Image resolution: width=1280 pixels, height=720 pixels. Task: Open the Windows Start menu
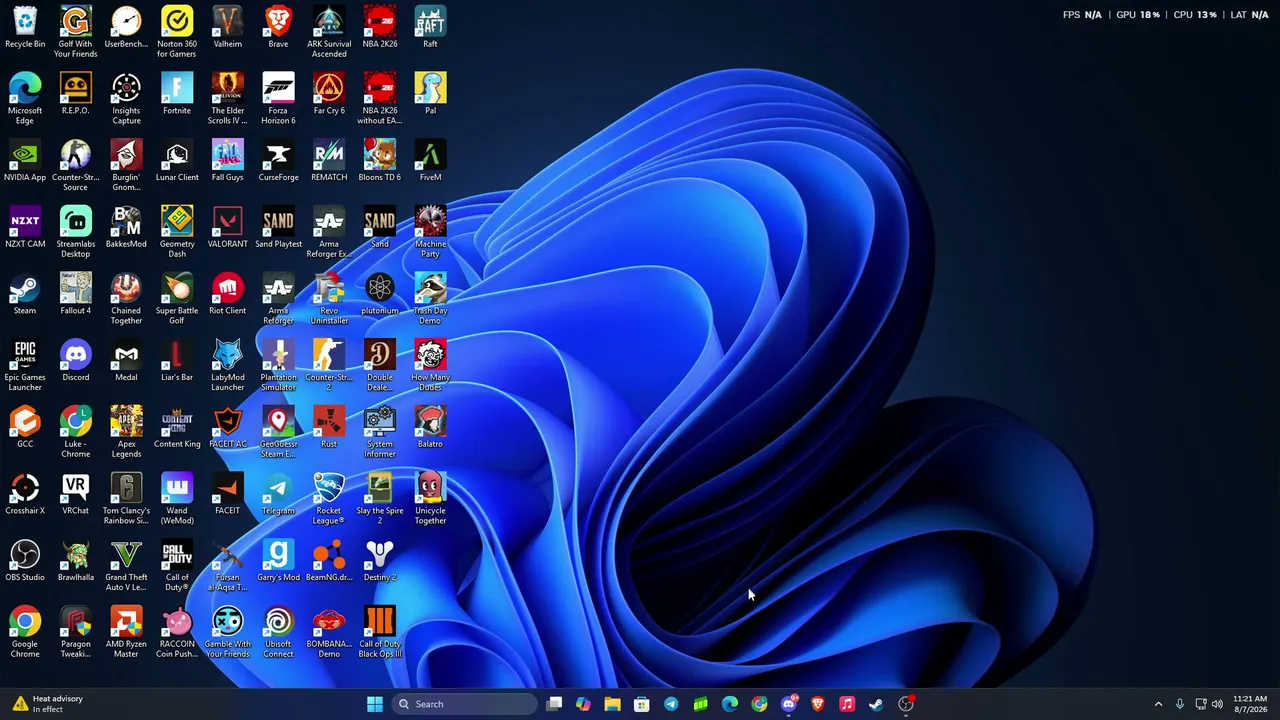tap(374, 704)
